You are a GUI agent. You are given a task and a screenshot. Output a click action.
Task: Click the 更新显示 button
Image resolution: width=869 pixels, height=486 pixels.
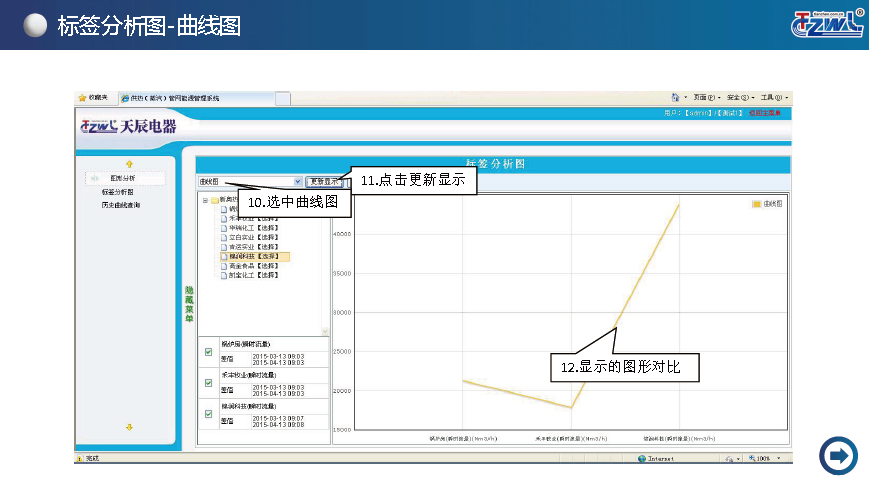pyautogui.click(x=325, y=182)
